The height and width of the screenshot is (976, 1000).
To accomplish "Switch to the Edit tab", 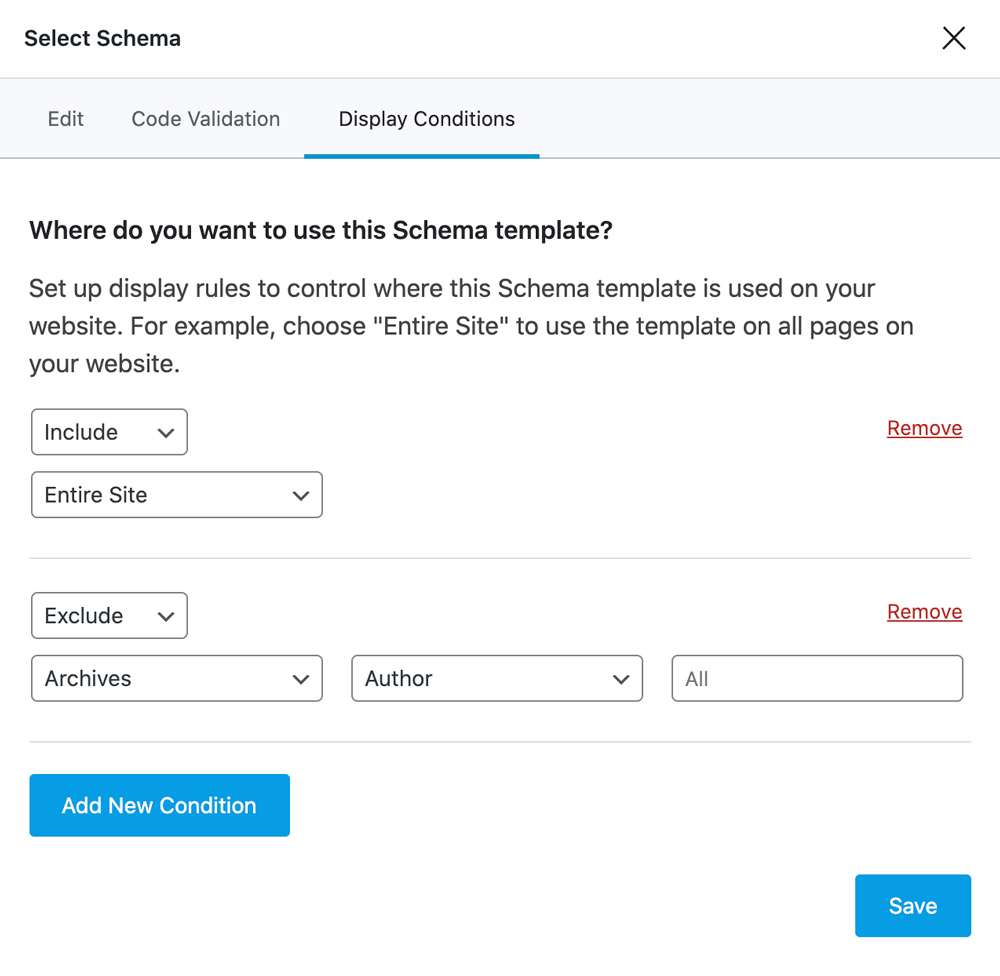I will click(x=65, y=118).
